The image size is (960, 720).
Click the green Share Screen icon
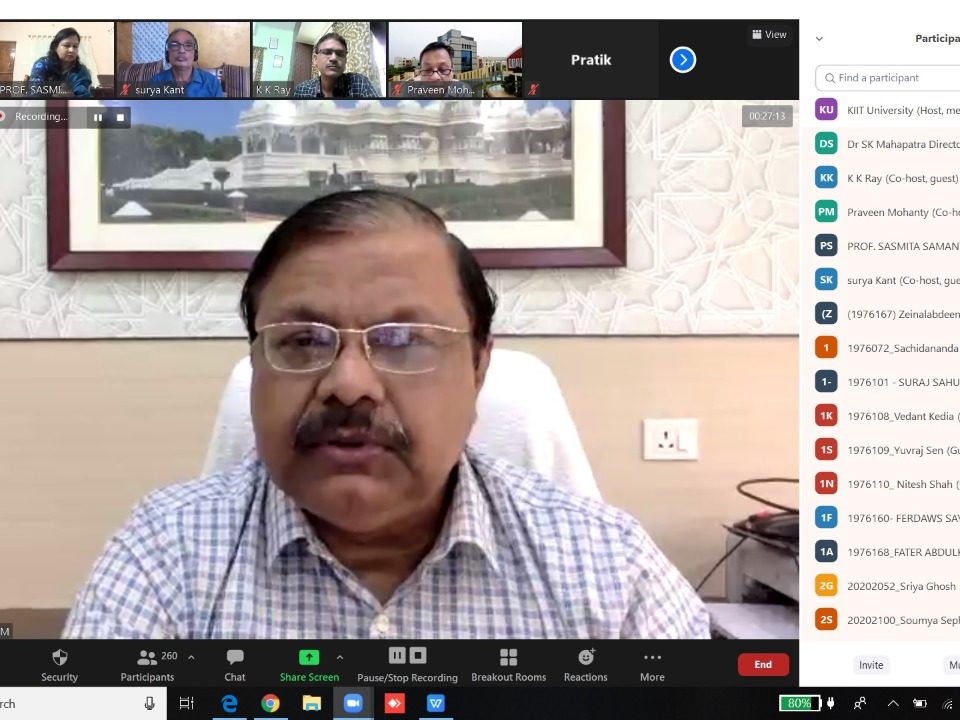309,657
